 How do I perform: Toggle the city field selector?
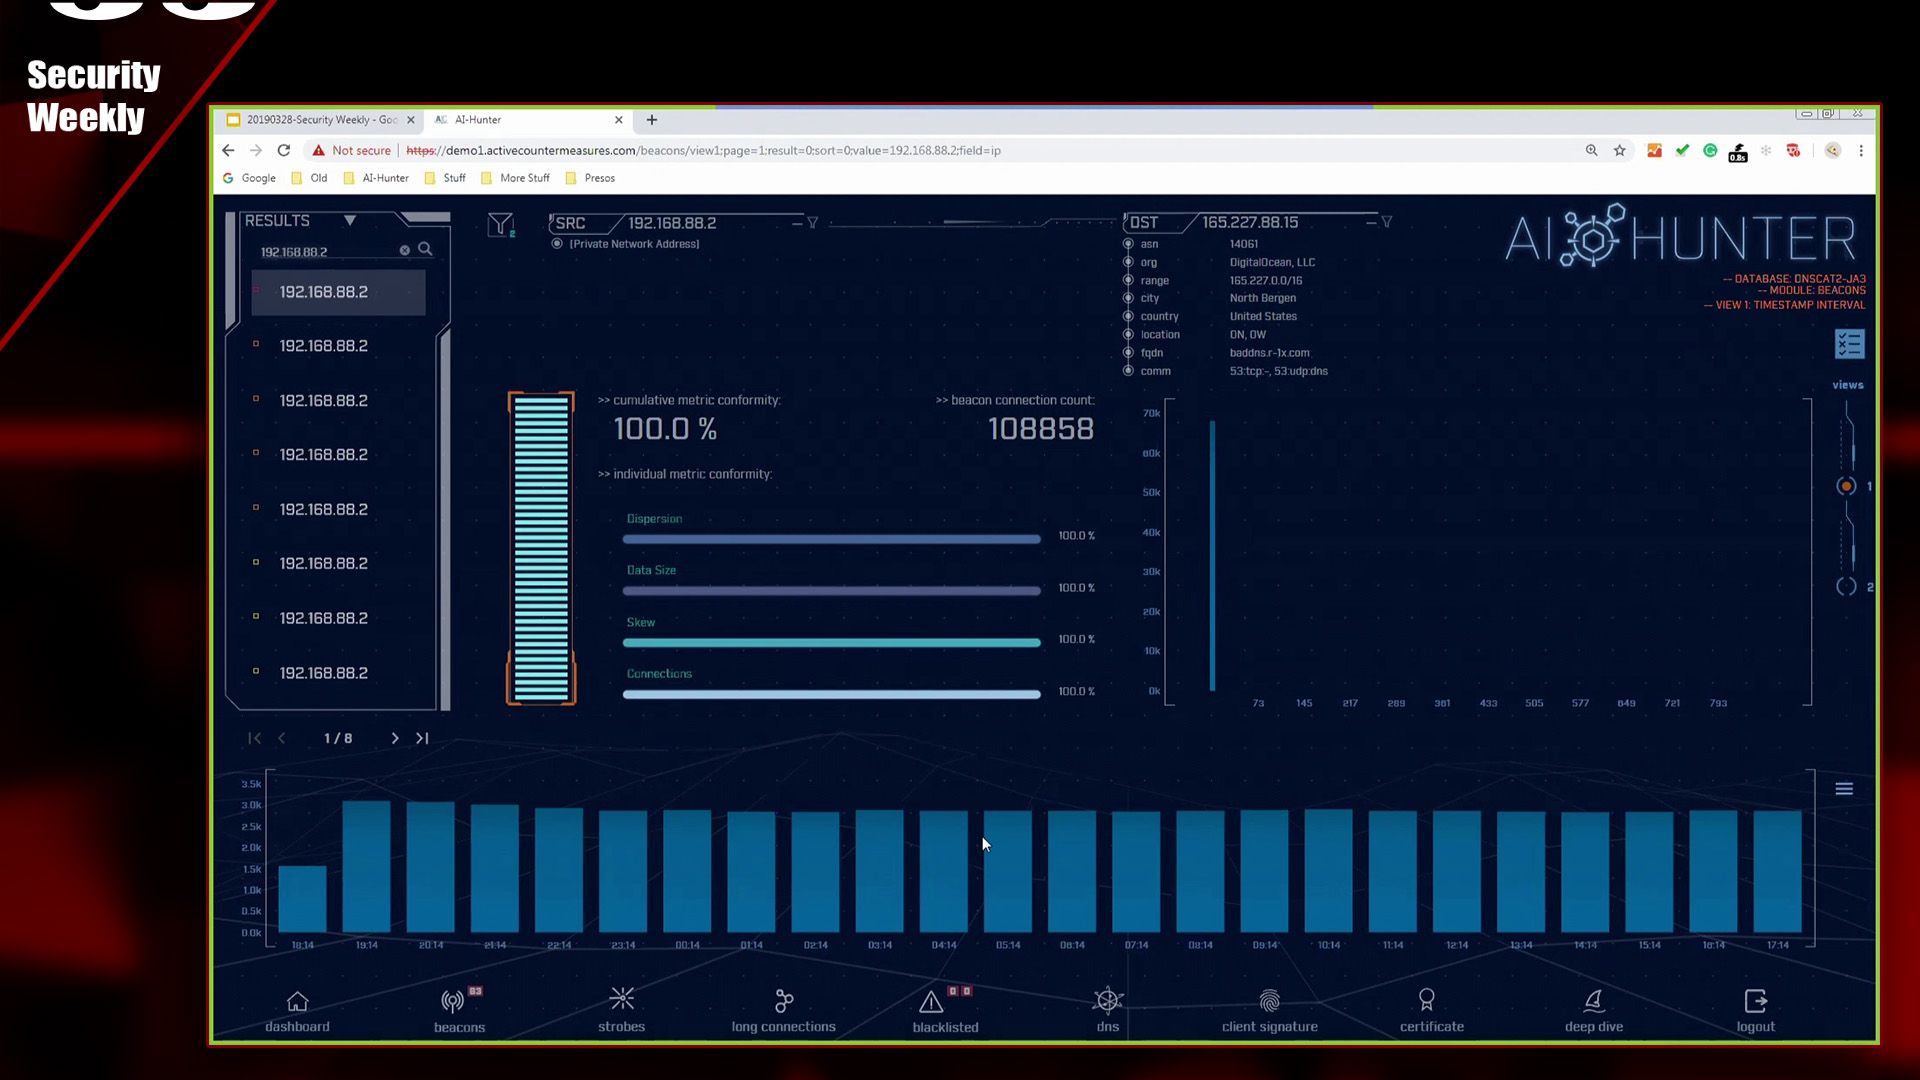[x=1128, y=298]
